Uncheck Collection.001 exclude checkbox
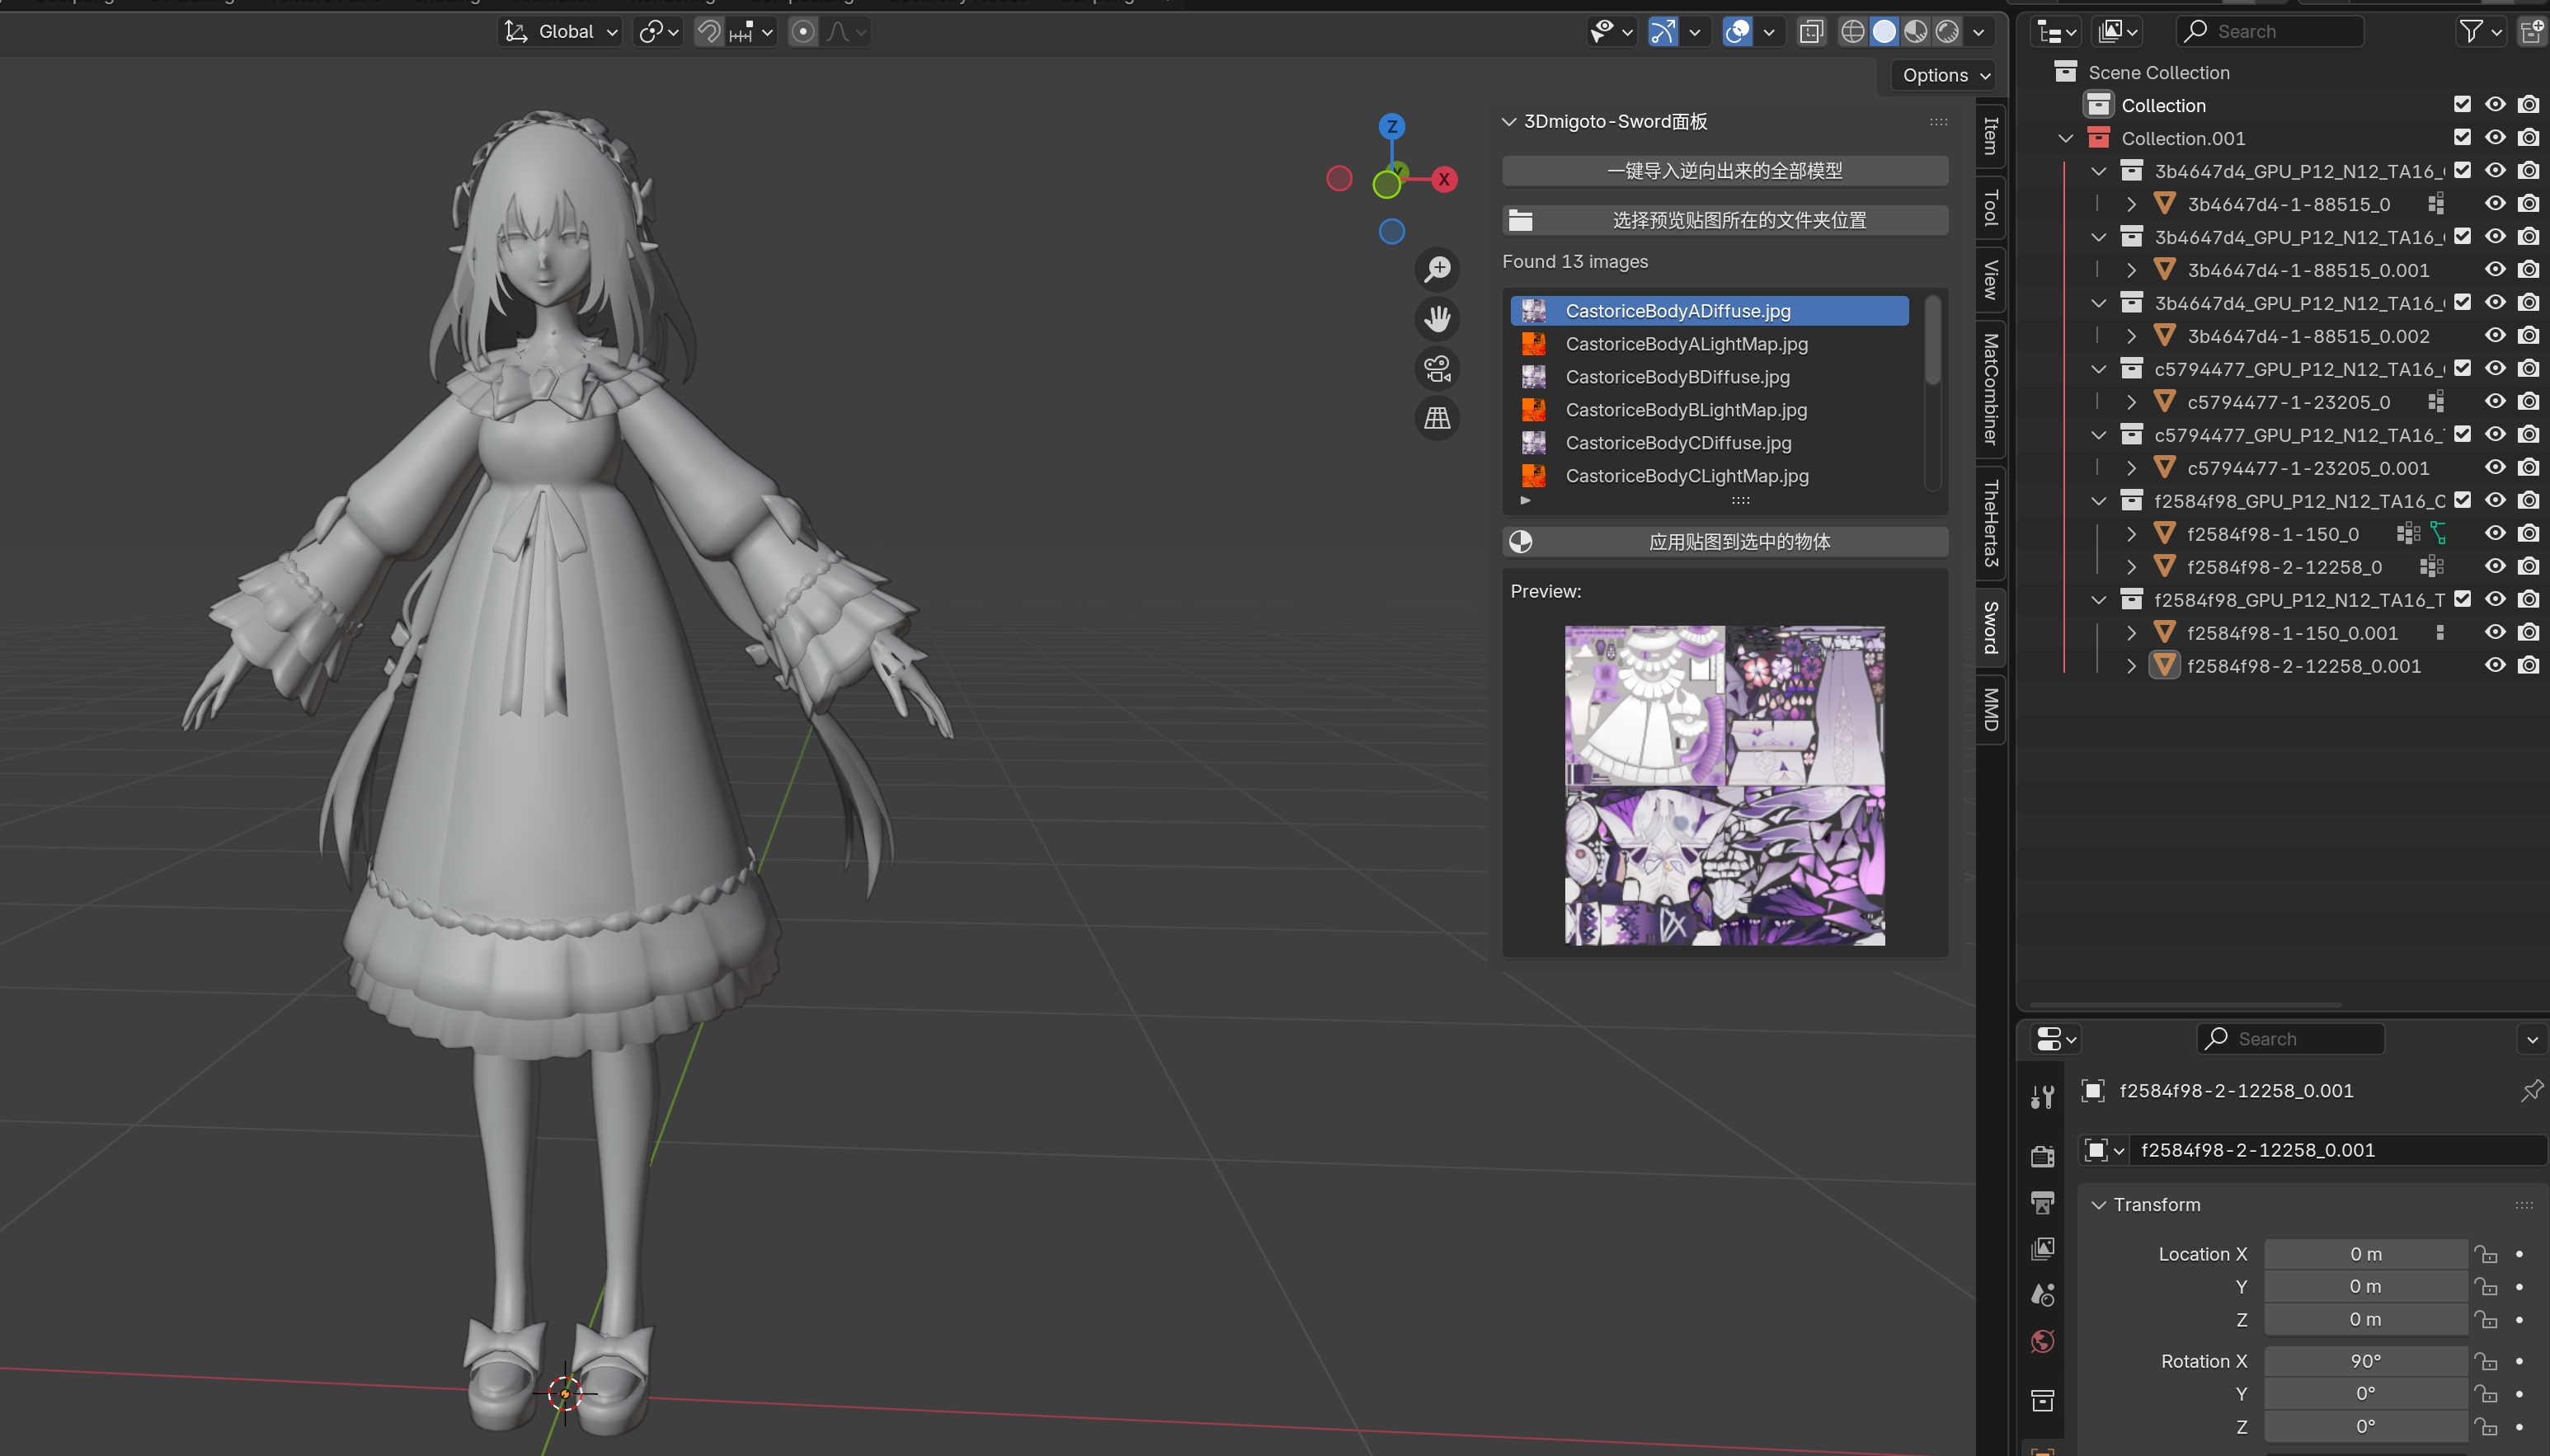Screen dimensions: 2550x1456 click(2462, 138)
